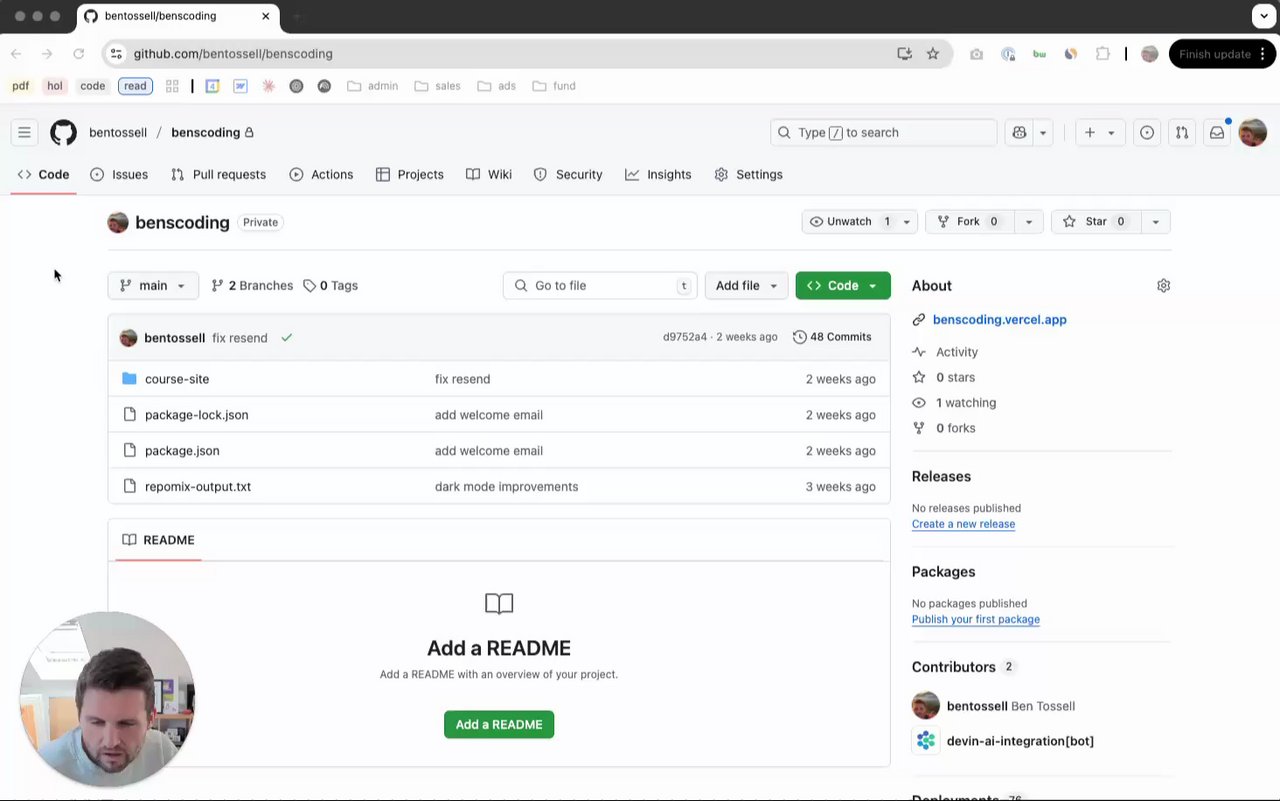Open the Chrome extensions puzzle icon
The height and width of the screenshot is (801, 1280).
[1103, 54]
